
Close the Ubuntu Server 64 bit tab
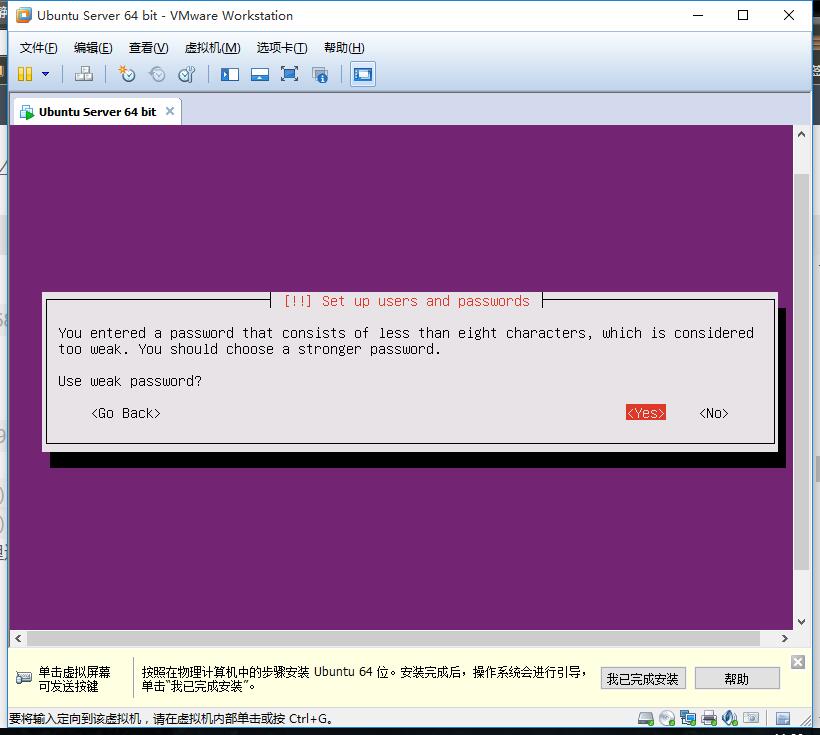(x=169, y=111)
